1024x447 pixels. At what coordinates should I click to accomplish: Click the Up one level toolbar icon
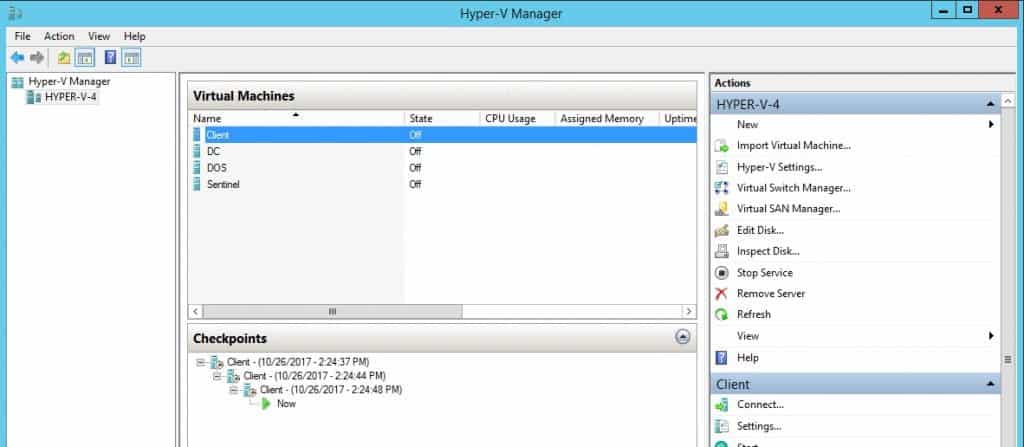(63, 58)
